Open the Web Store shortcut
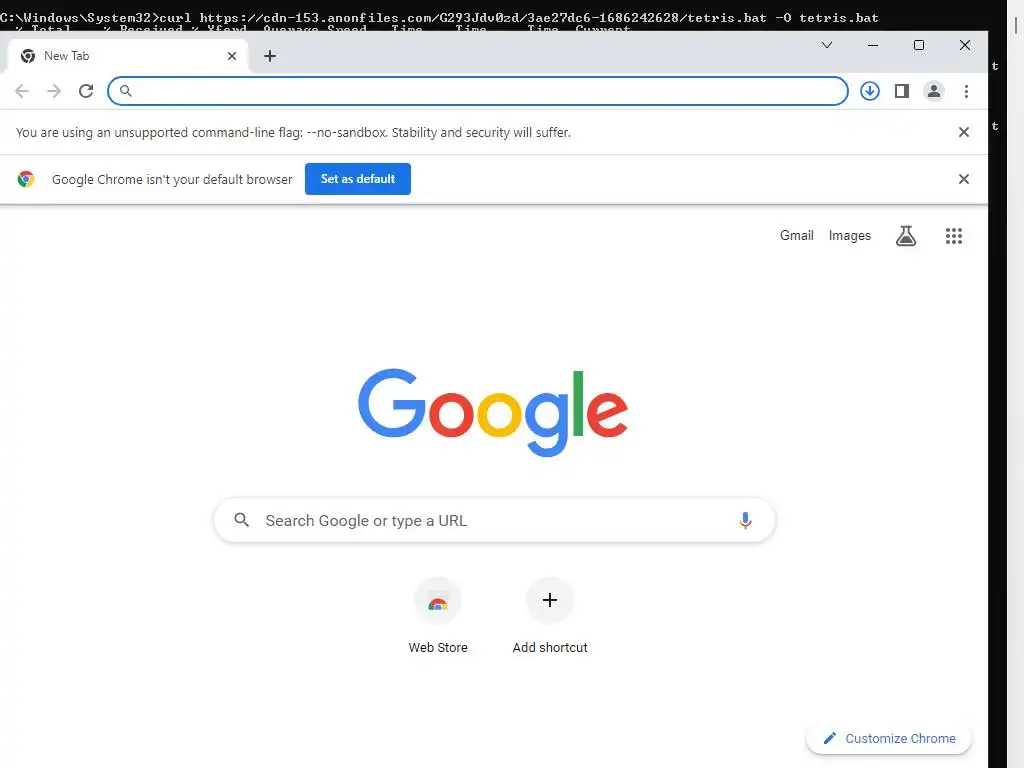The image size is (1024, 768). (438, 616)
